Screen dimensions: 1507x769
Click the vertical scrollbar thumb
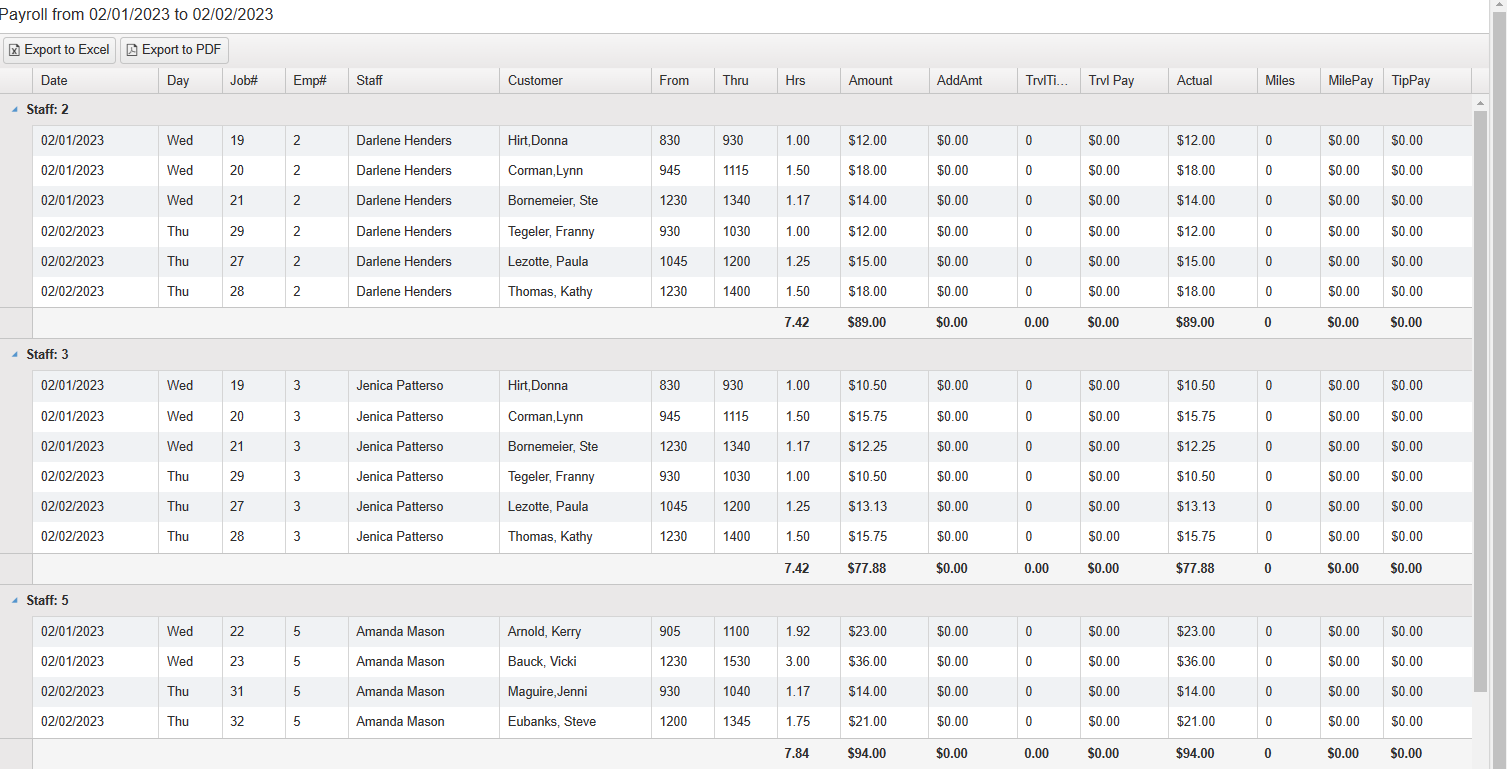1481,400
